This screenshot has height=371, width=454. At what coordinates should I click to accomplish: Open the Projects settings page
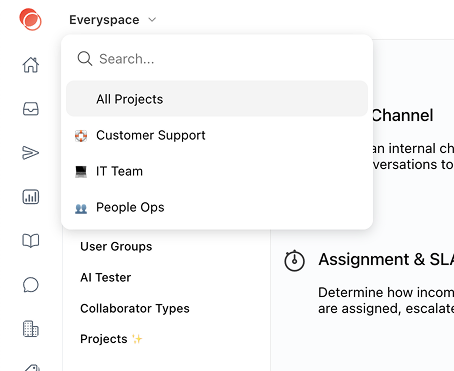click(104, 339)
